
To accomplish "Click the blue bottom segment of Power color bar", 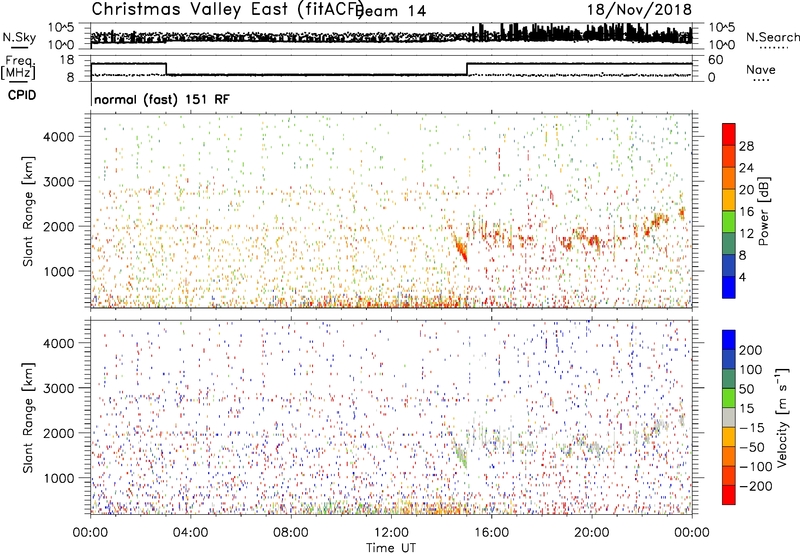I will click(x=729, y=287).
